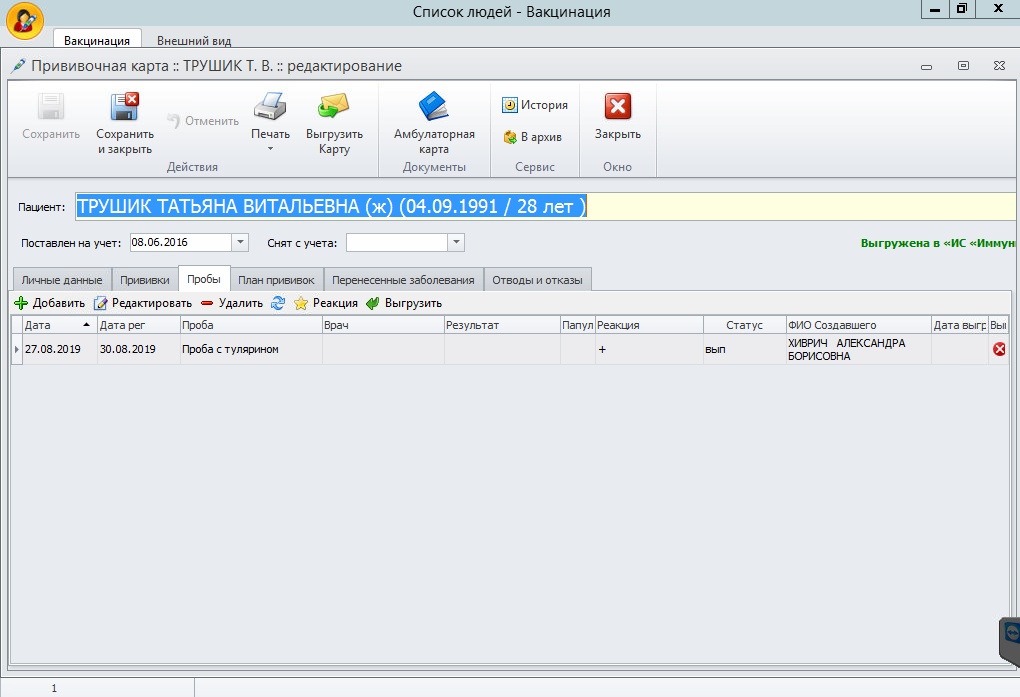Click Редактировать in the grid toolbar

[142, 303]
